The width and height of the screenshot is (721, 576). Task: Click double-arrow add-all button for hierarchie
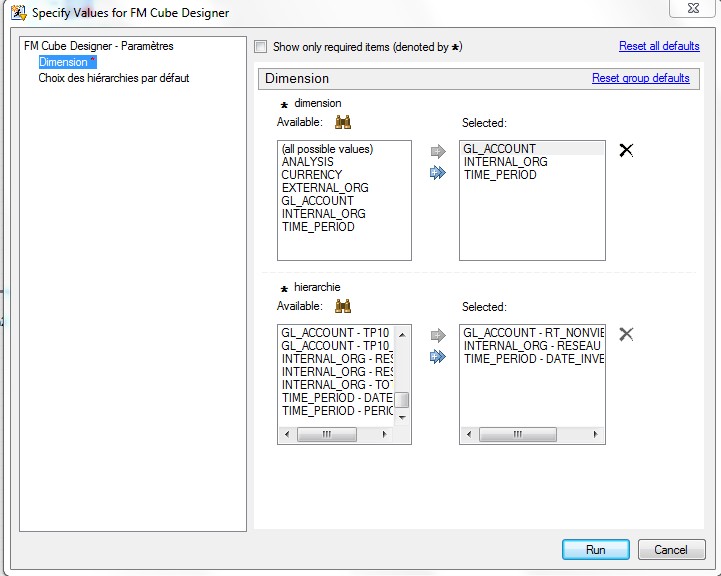point(437,357)
